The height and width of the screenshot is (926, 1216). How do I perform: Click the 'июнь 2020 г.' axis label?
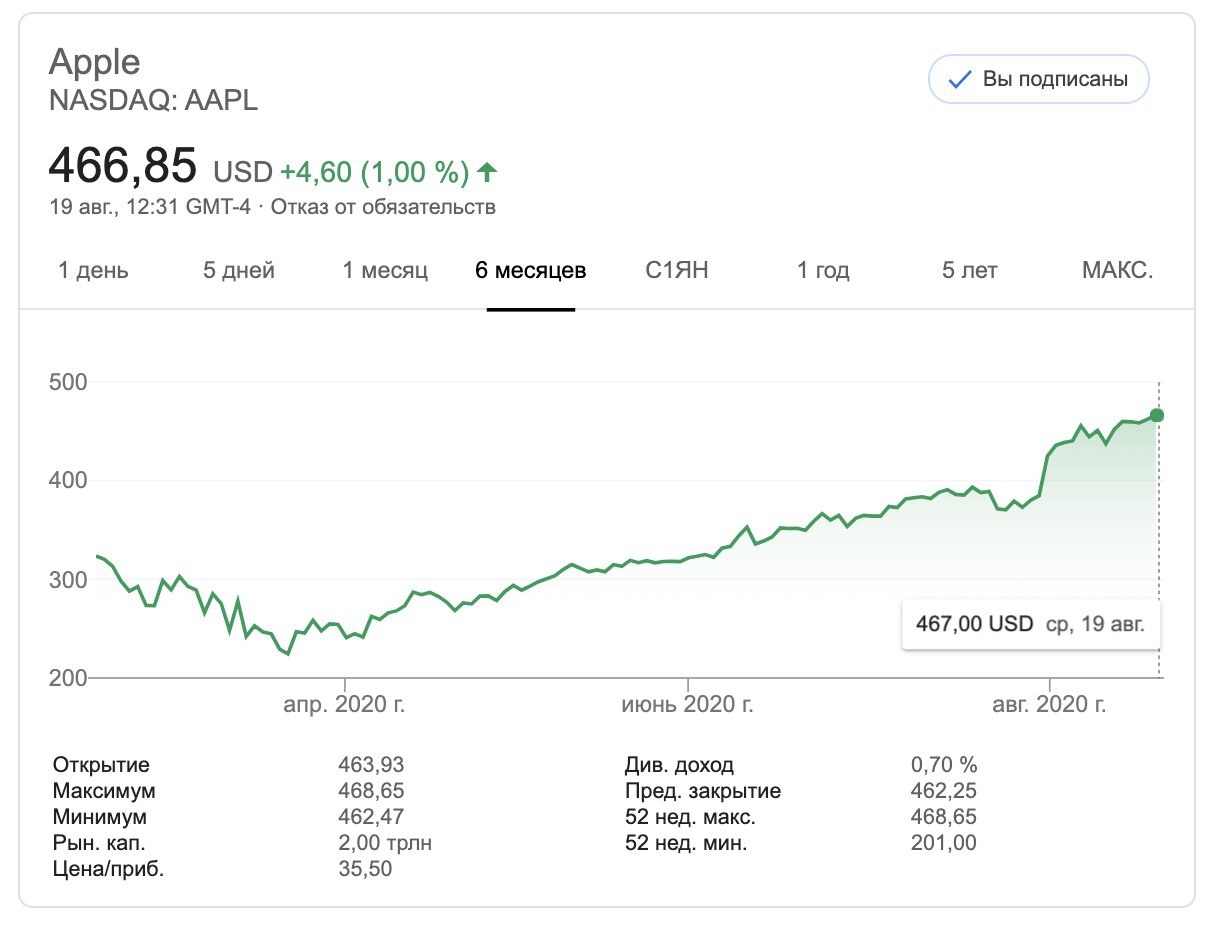[x=688, y=705]
